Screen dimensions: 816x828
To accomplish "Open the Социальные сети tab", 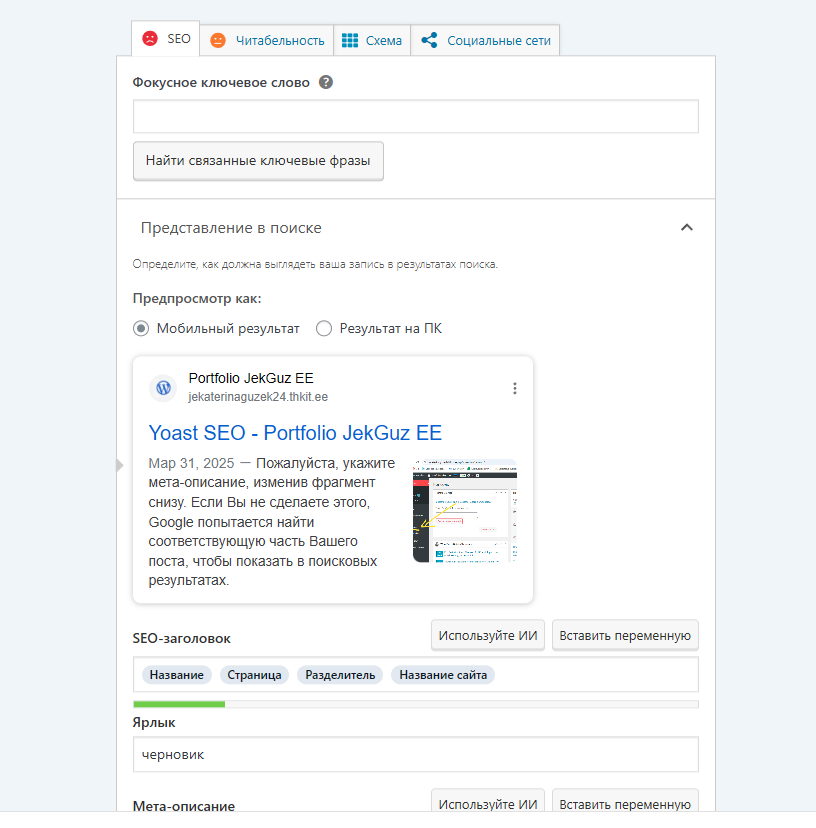I will (x=485, y=41).
